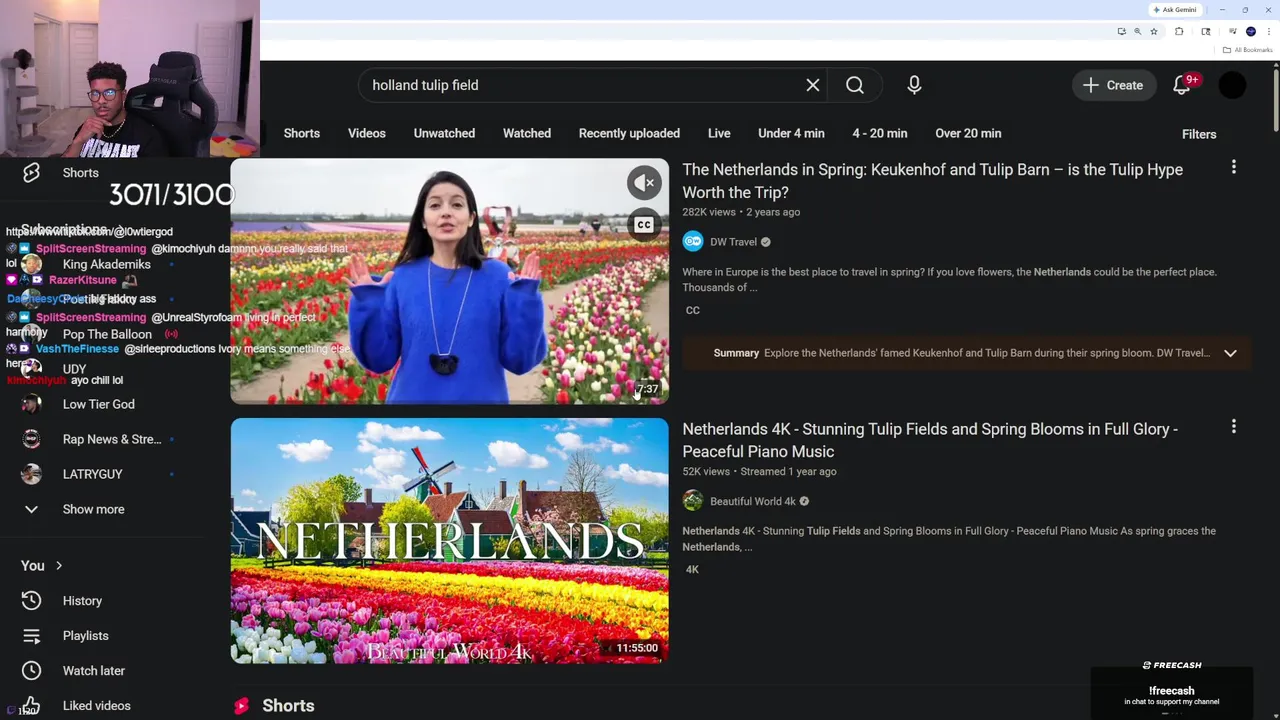Screen dimensions: 1280x720
Task: Click the Create button
Action: click(x=1114, y=85)
